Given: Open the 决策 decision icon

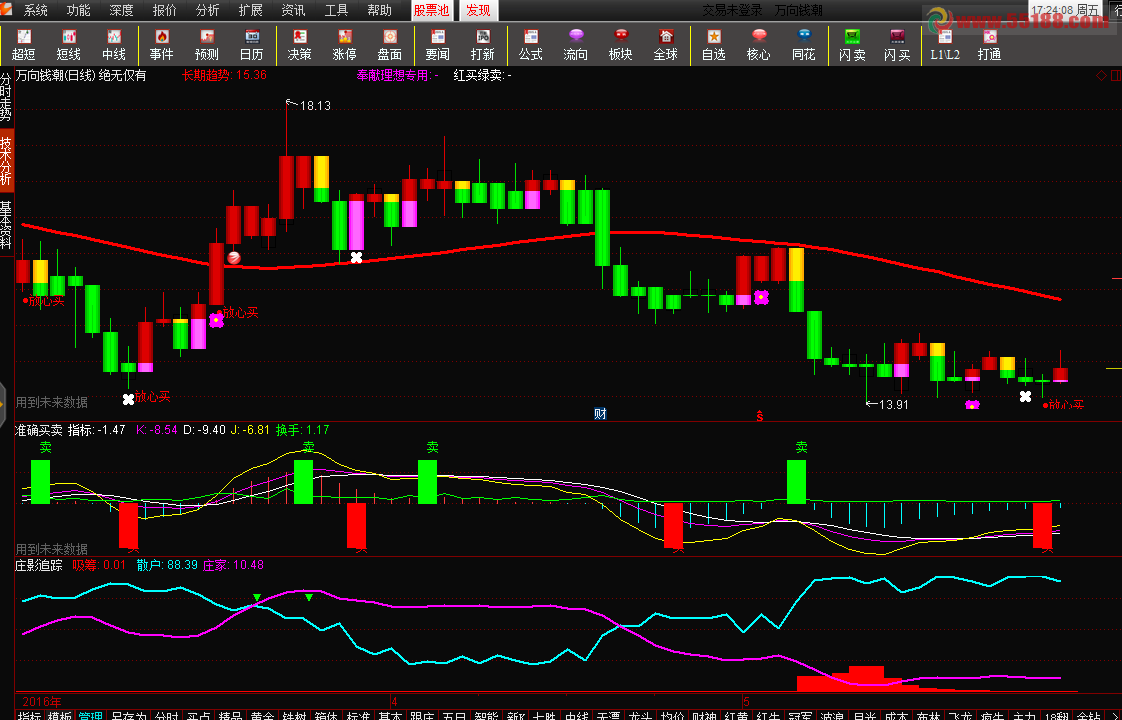Looking at the screenshot, I should [x=300, y=45].
